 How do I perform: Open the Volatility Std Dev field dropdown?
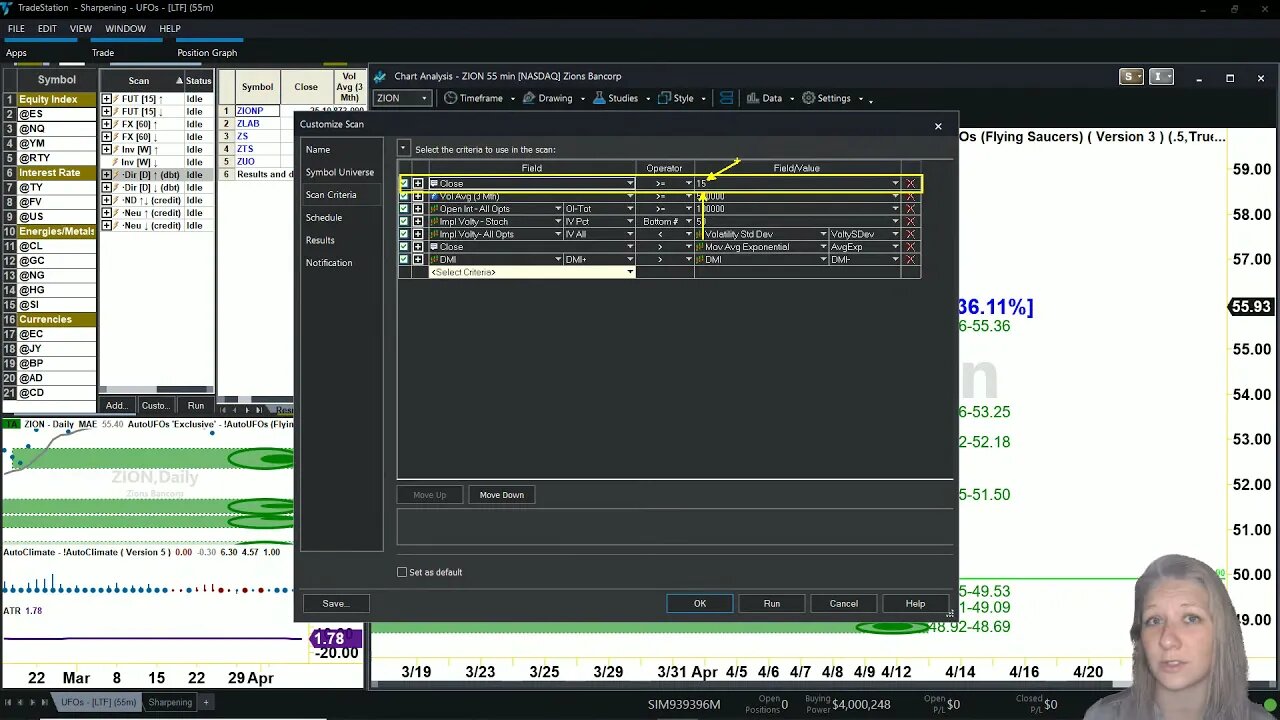click(823, 234)
